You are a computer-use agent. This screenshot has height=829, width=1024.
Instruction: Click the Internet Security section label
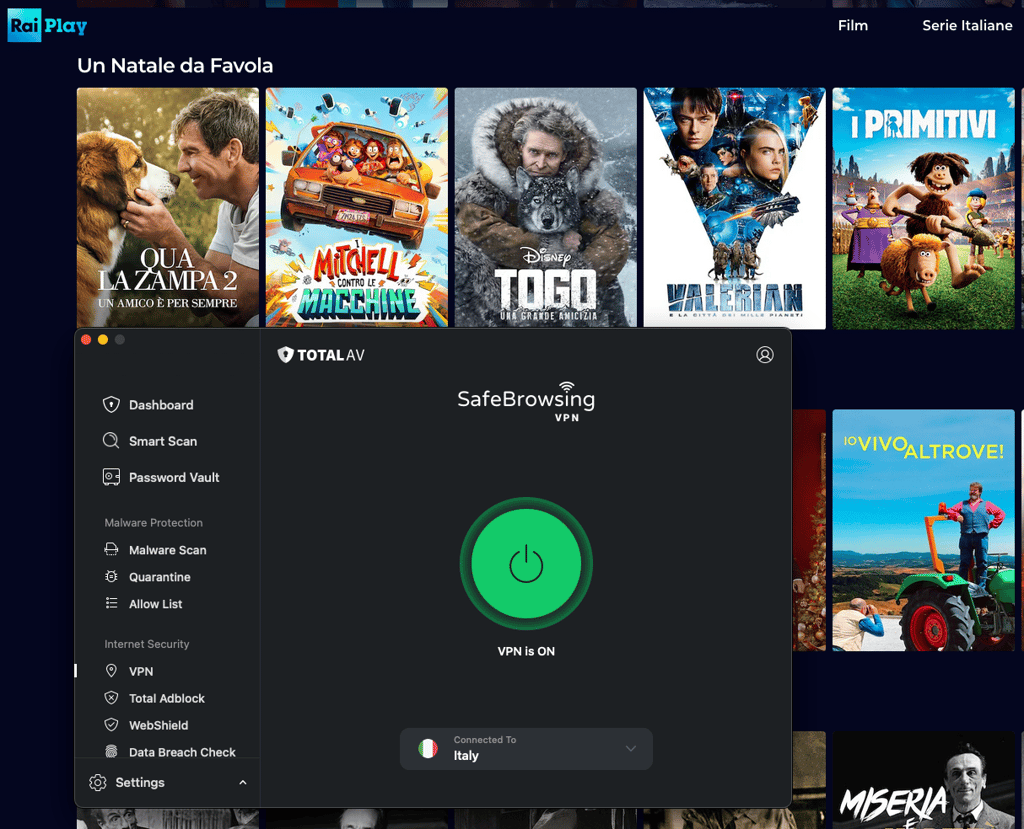pos(147,644)
